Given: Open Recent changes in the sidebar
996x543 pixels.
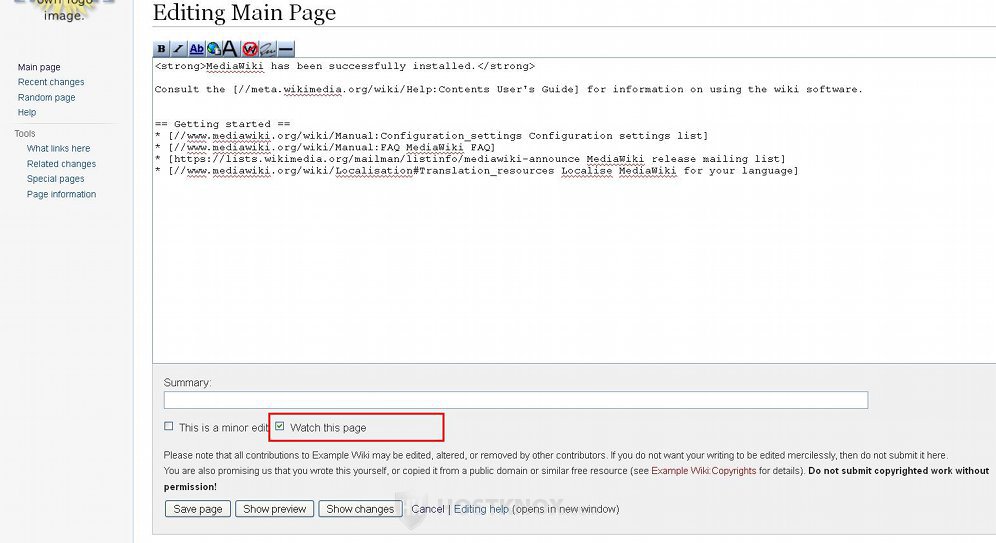Looking at the screenshot, I should click(x=51, y=82).
